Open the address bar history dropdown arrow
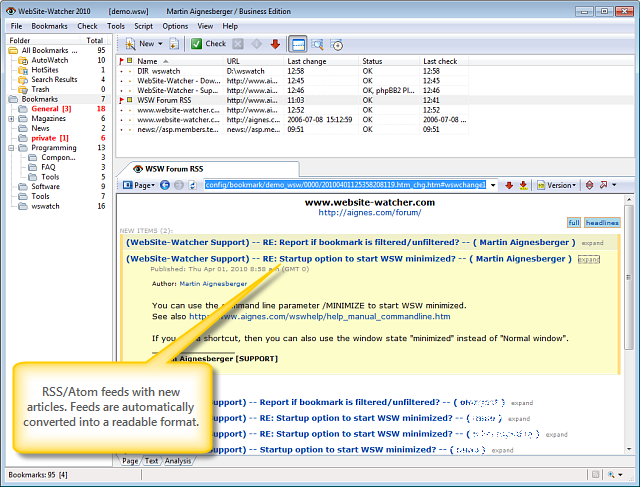640x487 pixels. pyautogui.click(x=493, y=185)
